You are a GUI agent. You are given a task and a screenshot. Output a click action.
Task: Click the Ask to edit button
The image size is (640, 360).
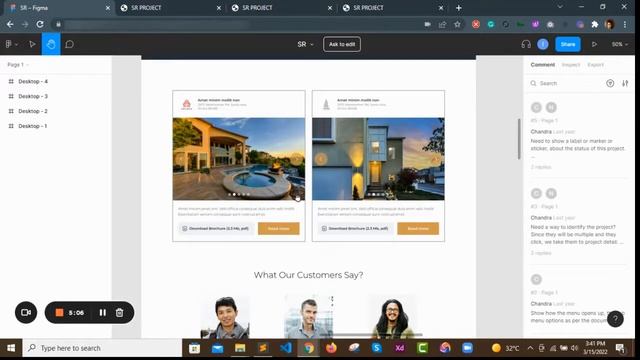pyautogui.click(x=342, y=44)
